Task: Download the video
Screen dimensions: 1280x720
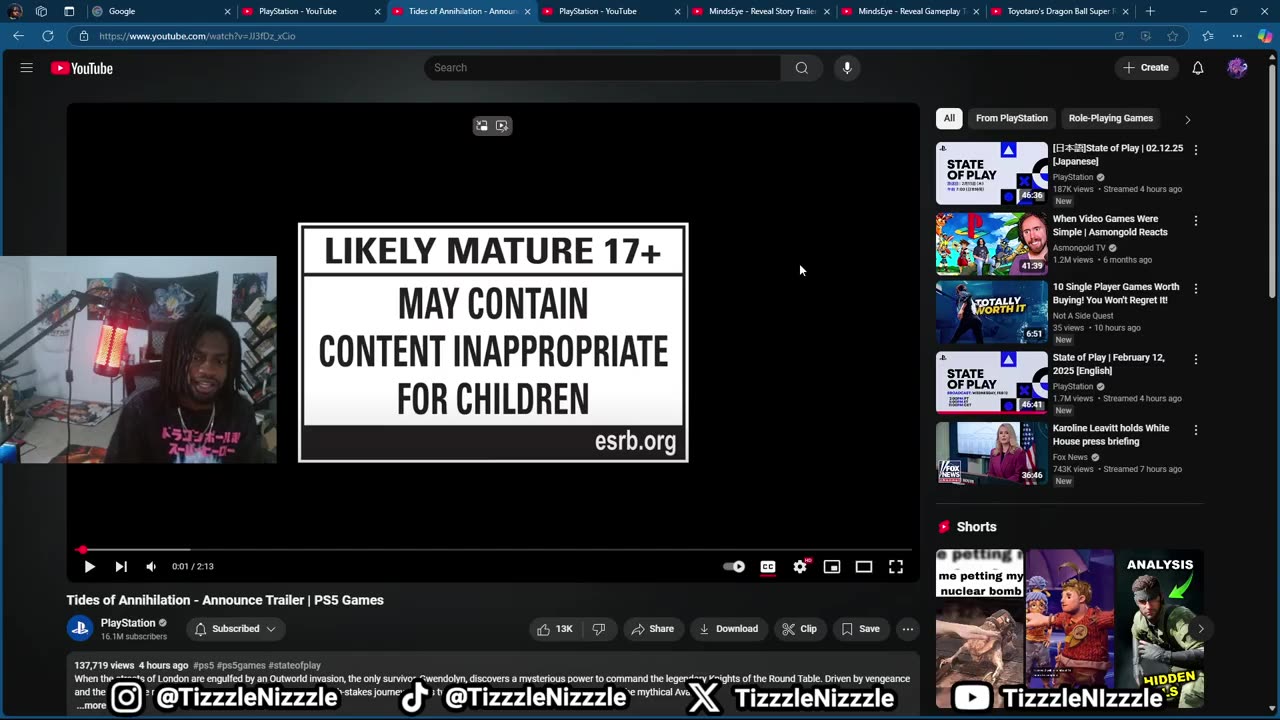Action: click(x=728, y=629)
